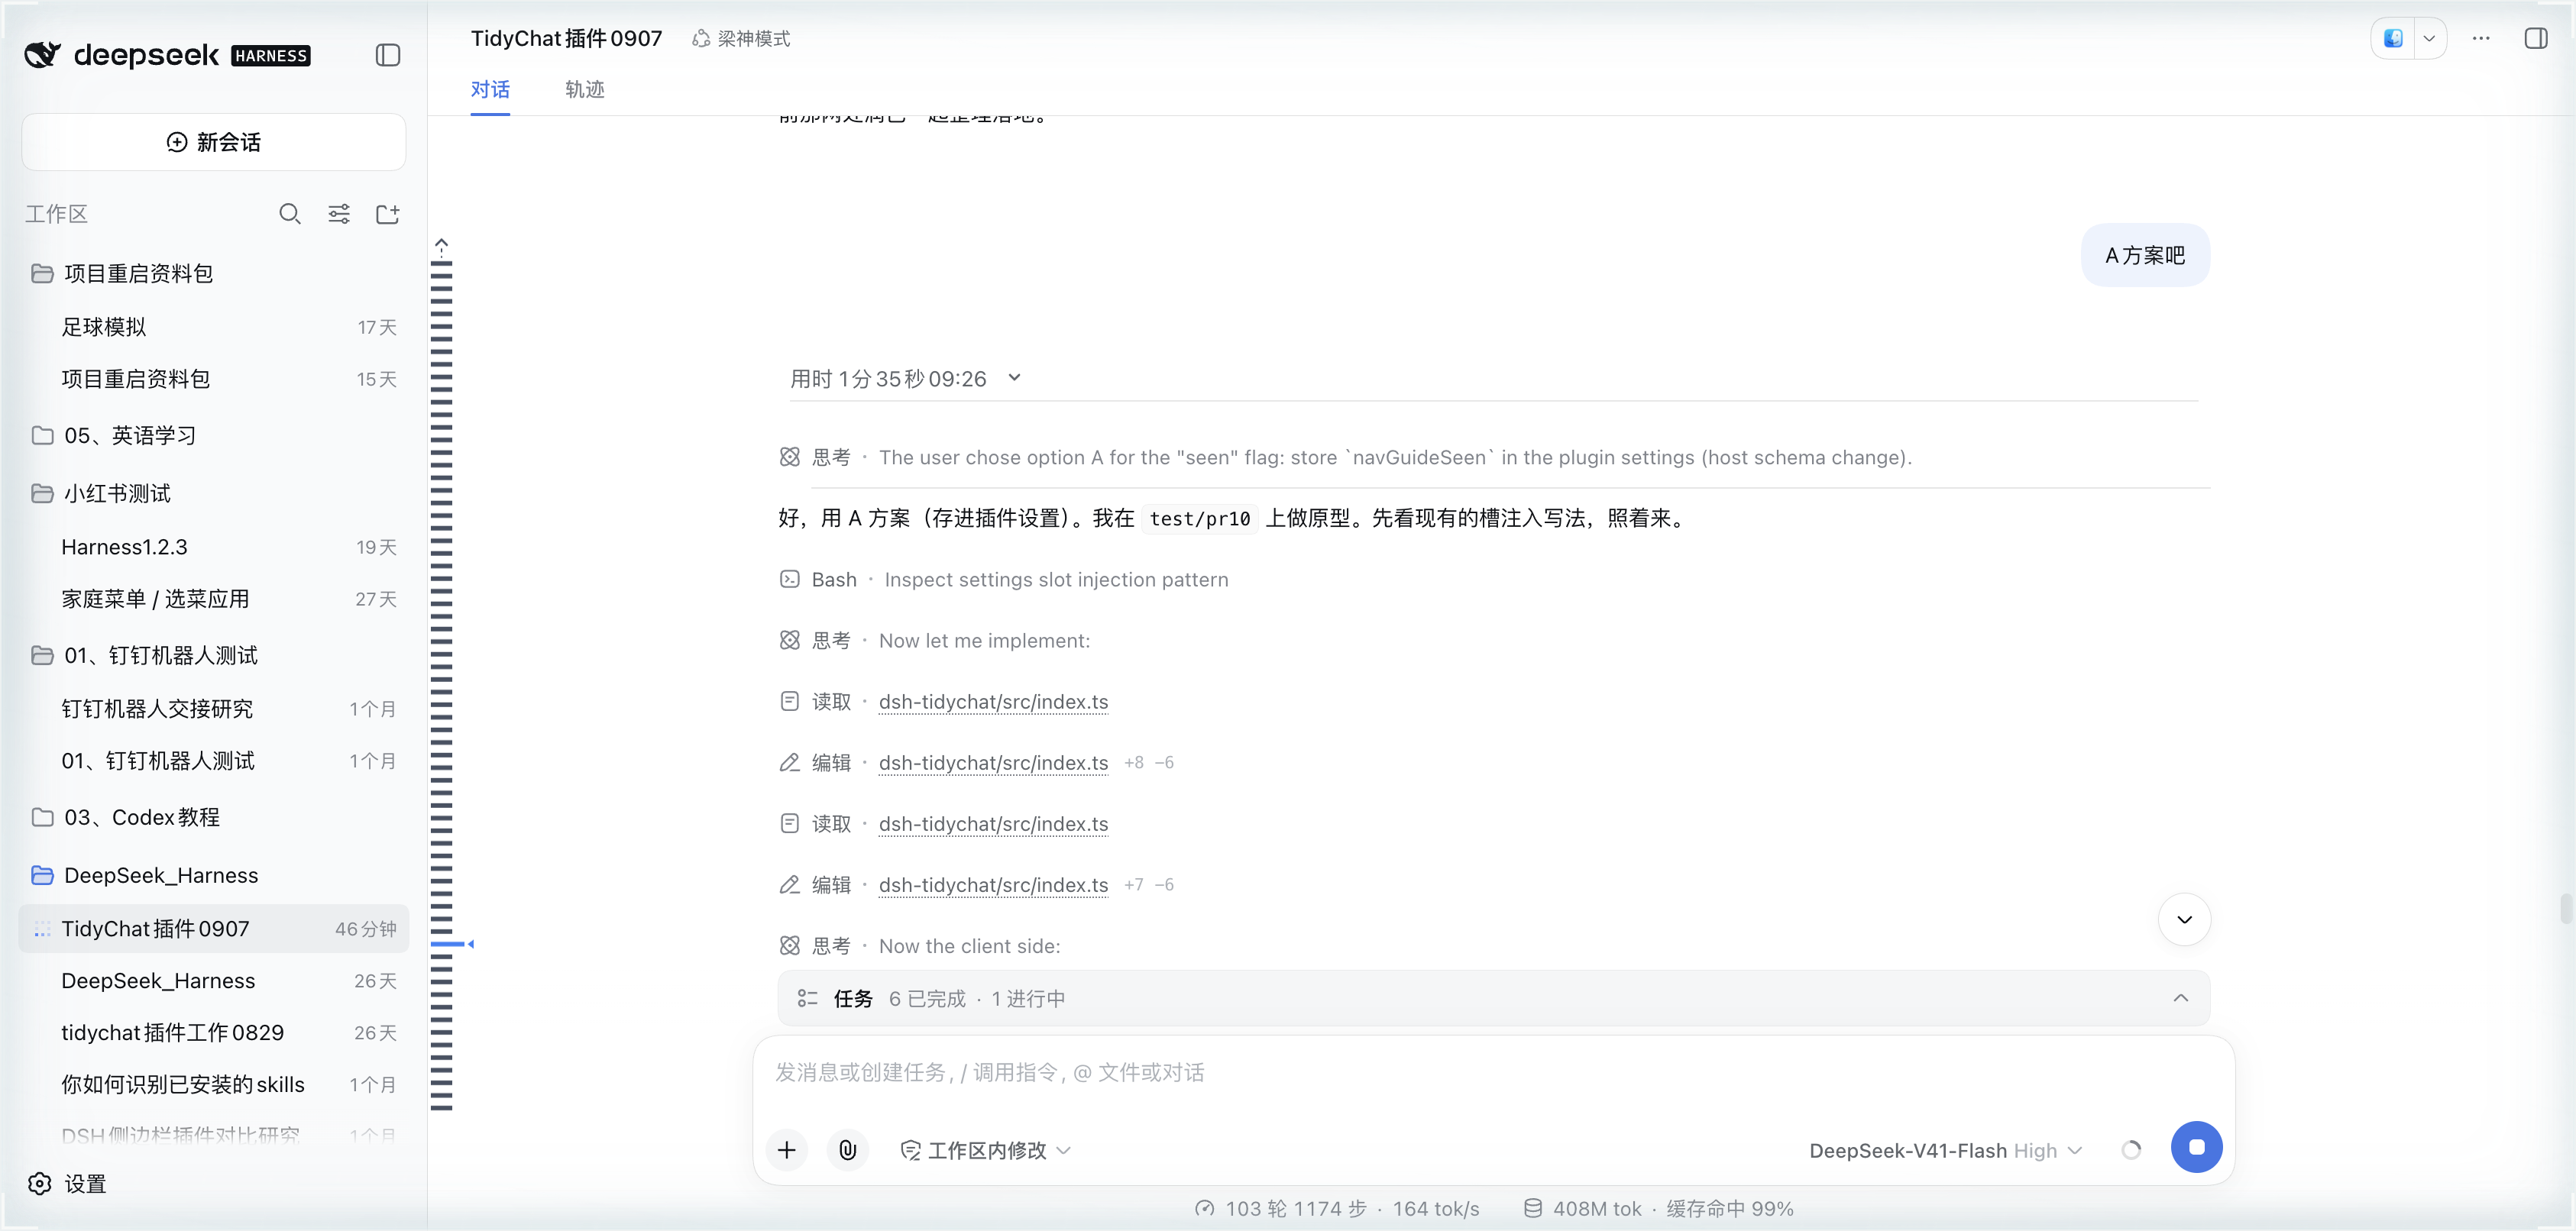Switch to the 轨迹 tab
Screen dimensions: 2576x1231
coord(585,89)
